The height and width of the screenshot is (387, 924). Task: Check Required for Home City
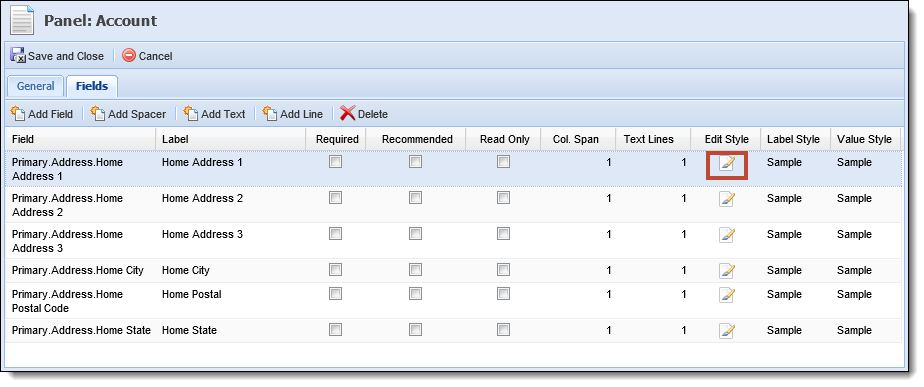click(335, 269)
